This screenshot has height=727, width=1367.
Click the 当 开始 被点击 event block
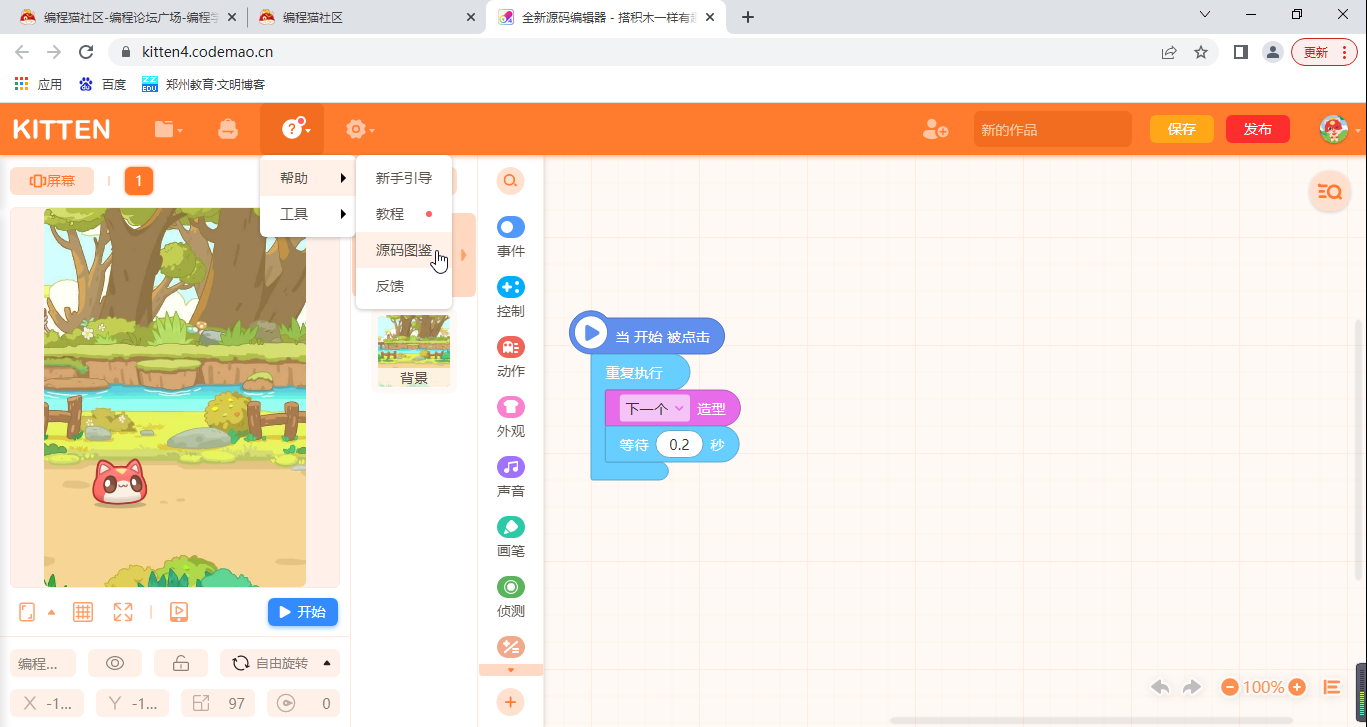[x=648, y=334]
